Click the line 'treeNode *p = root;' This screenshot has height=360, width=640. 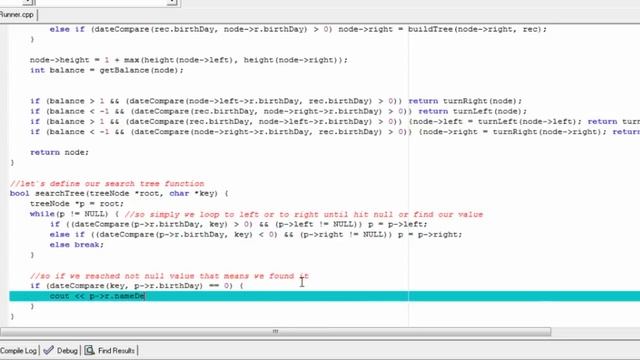tap(77, 204)
